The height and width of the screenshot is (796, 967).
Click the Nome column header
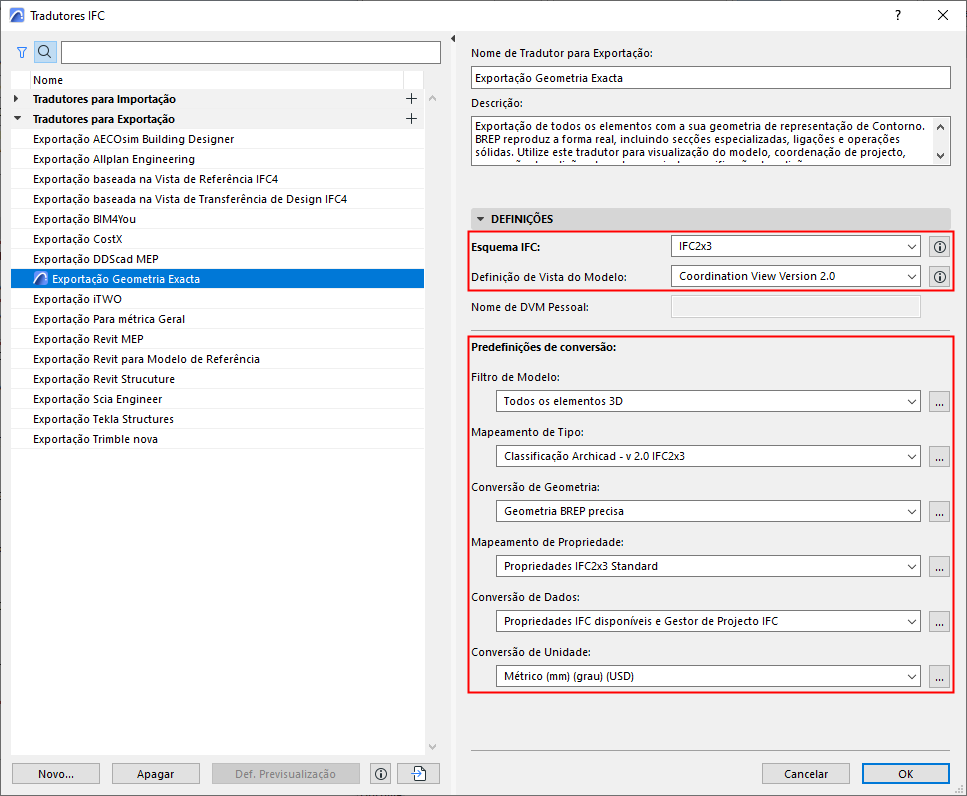tap(216, 80)
